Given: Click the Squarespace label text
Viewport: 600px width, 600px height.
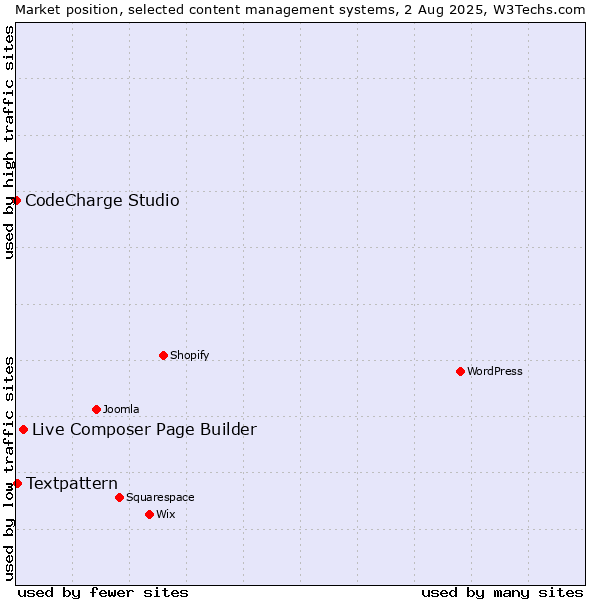Looking at the screenshot, I should point(160,497).
